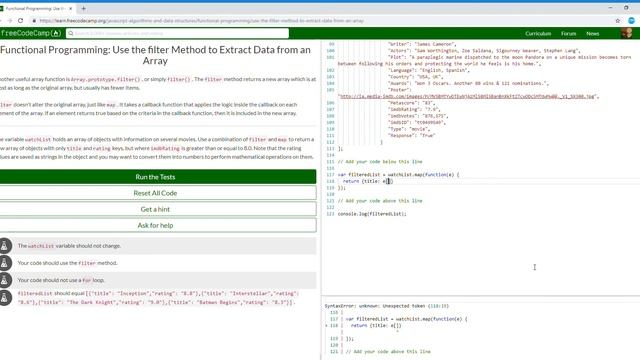This screenshot has width=640, height=360.
Task: Click 'console.log(filteredList);' code line
Action: 372,214
